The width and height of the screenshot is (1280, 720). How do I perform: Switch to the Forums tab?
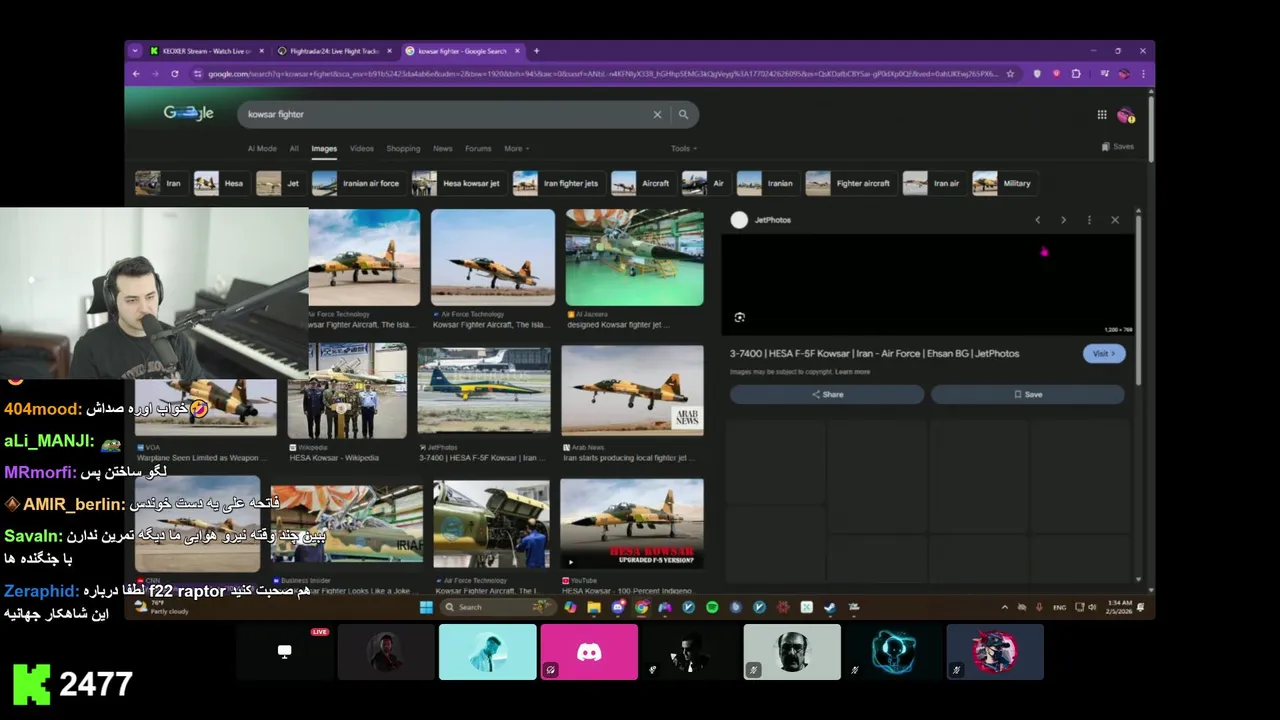pyautogui.click(x=478, y=149)
